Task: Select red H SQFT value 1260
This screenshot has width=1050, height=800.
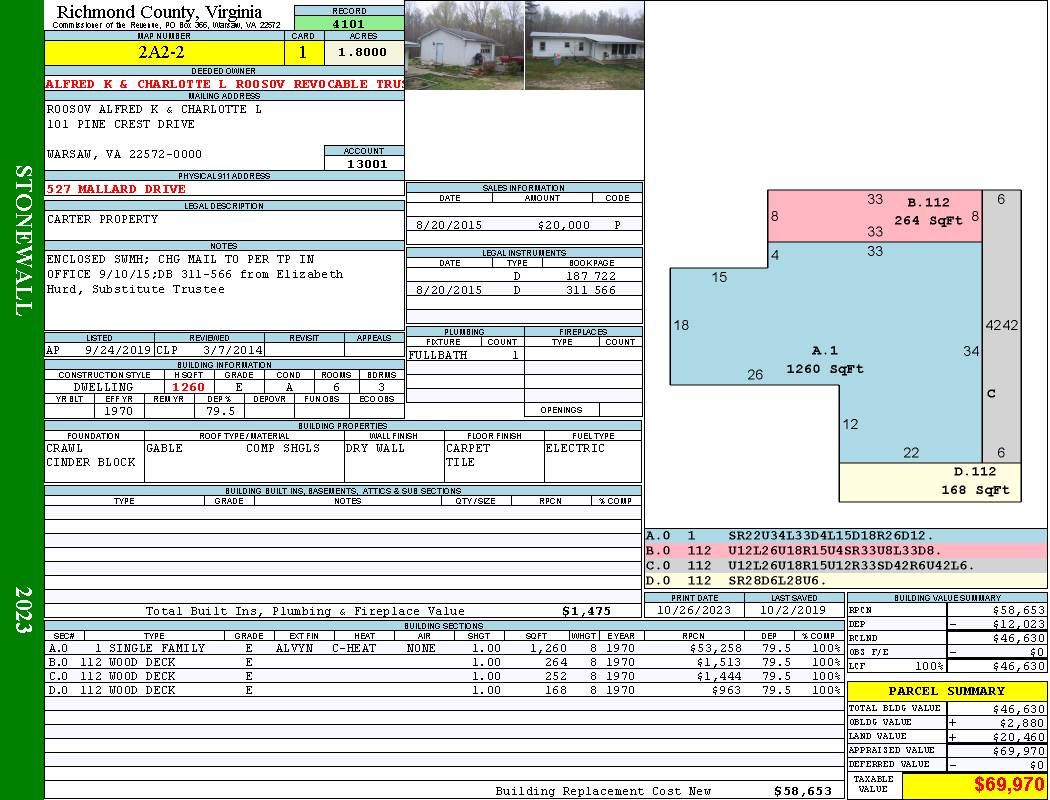Action: pos(188,388)
